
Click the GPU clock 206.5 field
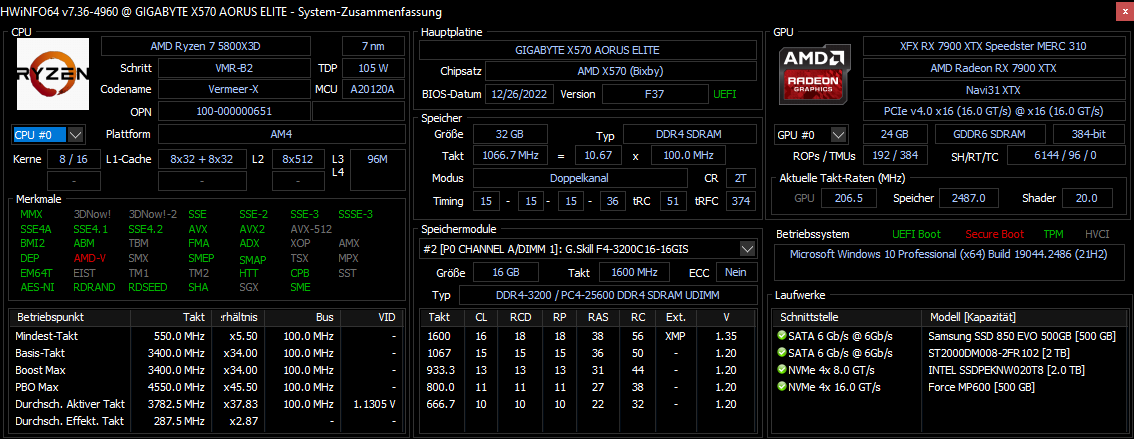850,198
